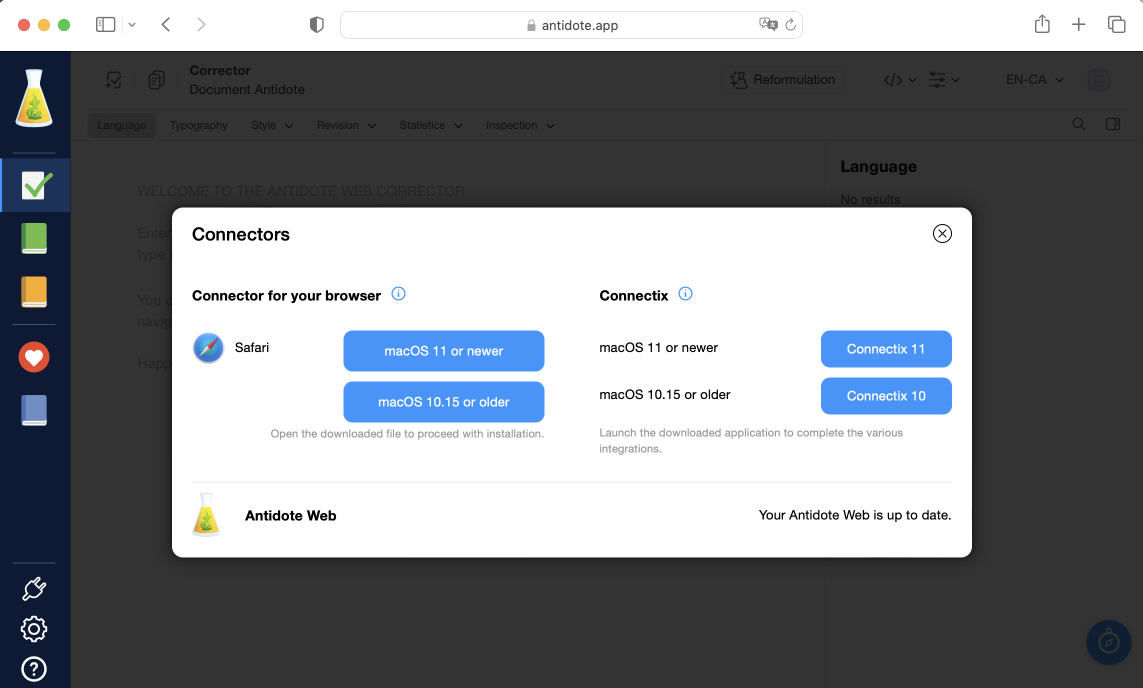This screenshot has width=1143, height=688.
Task: Open the red heart favourites icon
Action: (35, 357)
